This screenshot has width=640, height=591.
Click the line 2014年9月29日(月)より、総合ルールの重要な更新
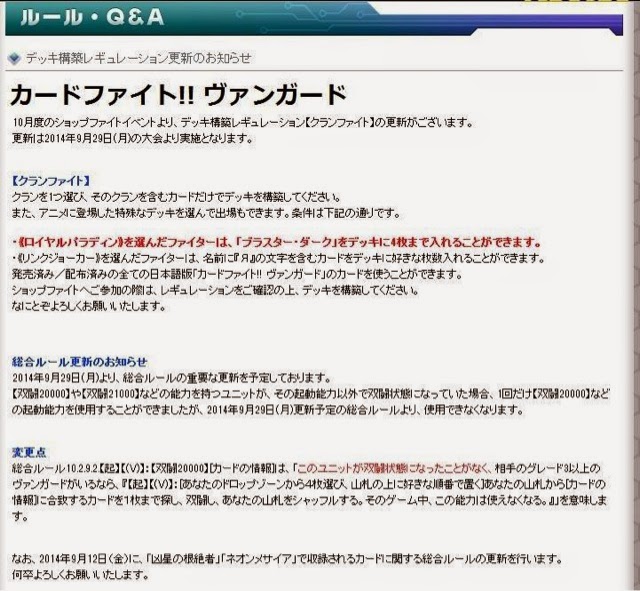pos(171,378)
